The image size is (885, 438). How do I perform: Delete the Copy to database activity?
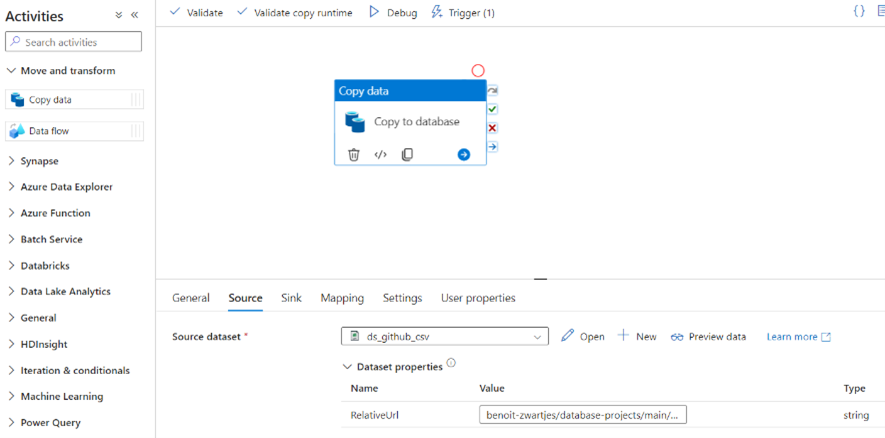tap(353, 155)
